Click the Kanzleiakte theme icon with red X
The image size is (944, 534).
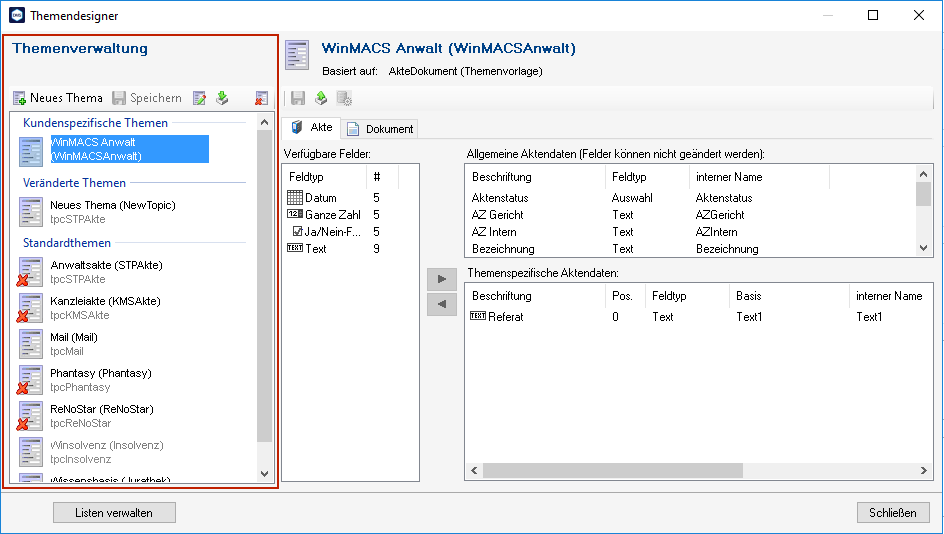pyautogui.click(x=30, y=308)
